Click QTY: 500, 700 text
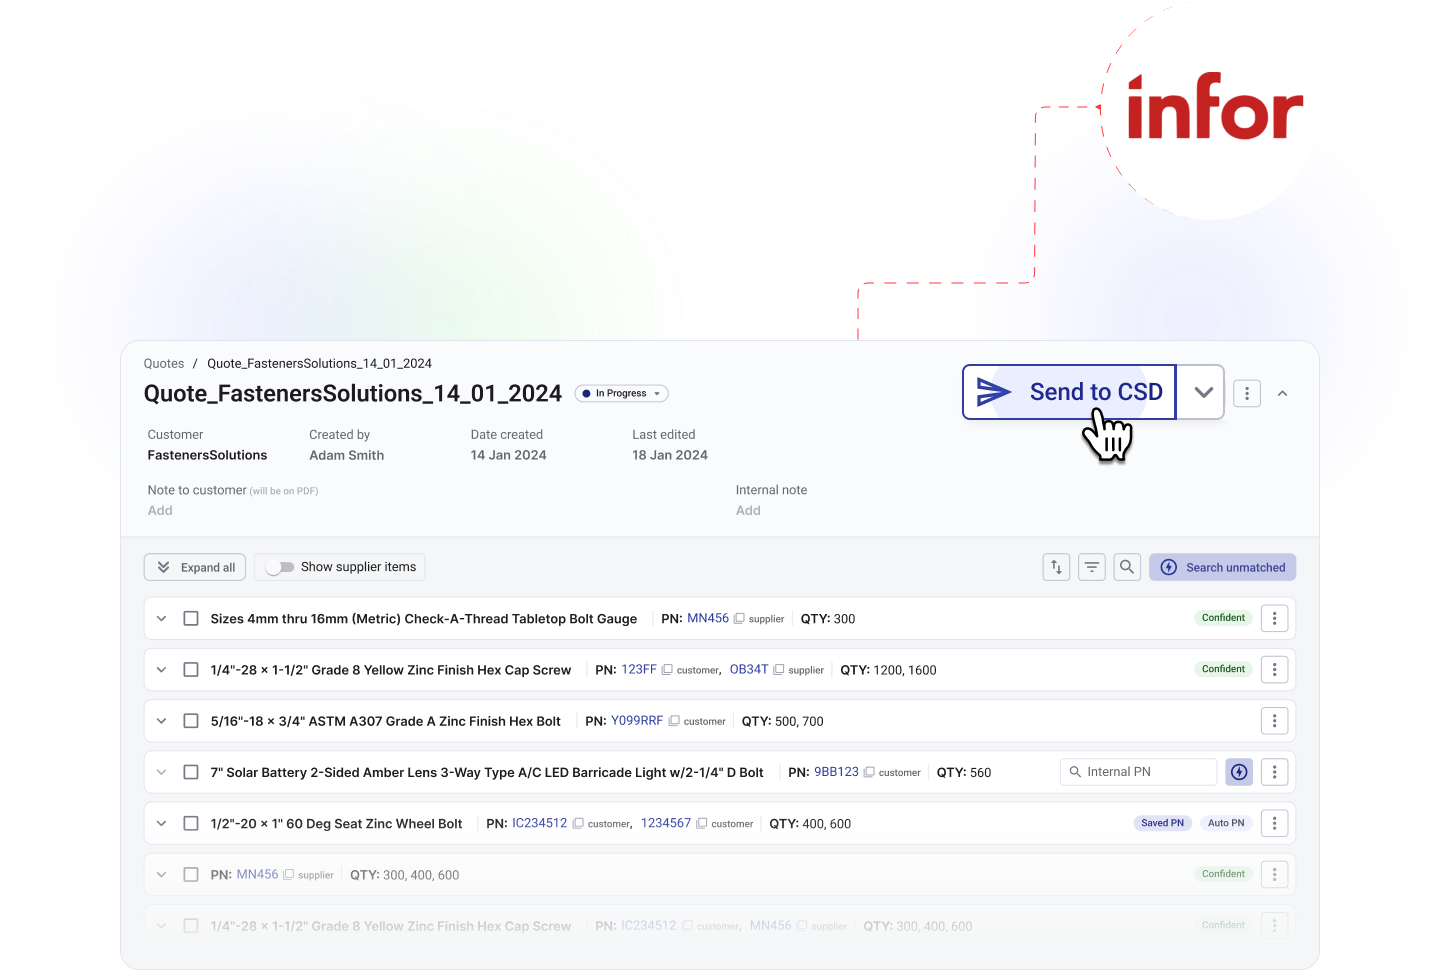Image resolution: width=1440 pixels, height=974 pixels. pyautogui.click(x=783, y=721)
